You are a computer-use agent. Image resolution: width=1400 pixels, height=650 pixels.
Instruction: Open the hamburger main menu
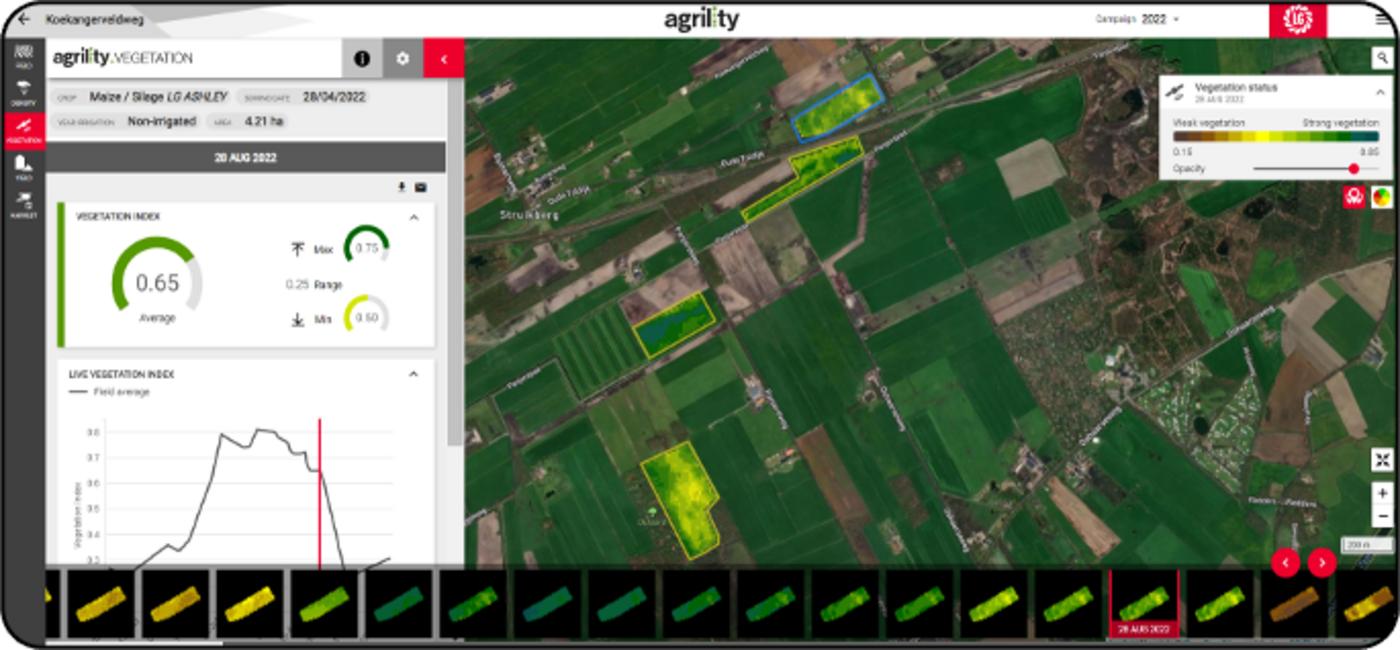1383,19
